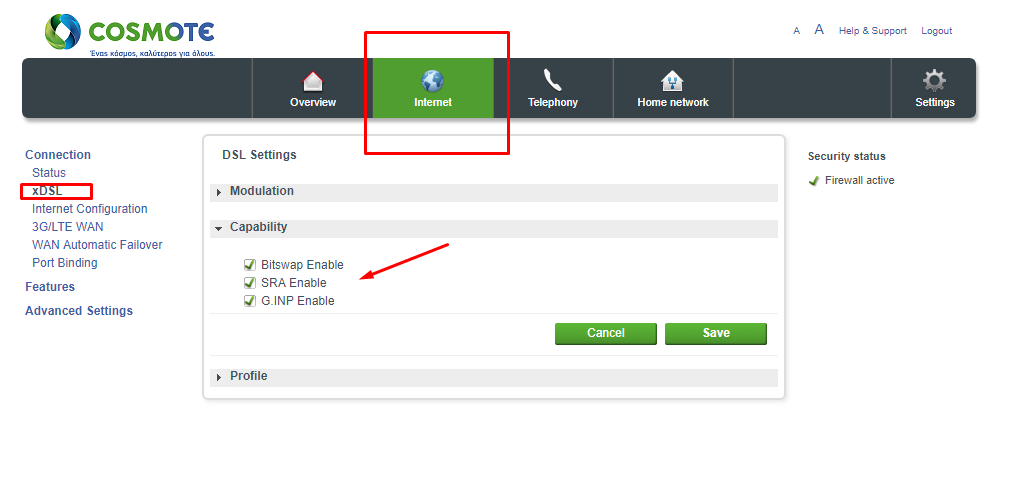This screenshot has height=479, width=1034.
Task: Select the larger font size A
Action: tap(819, 30)
